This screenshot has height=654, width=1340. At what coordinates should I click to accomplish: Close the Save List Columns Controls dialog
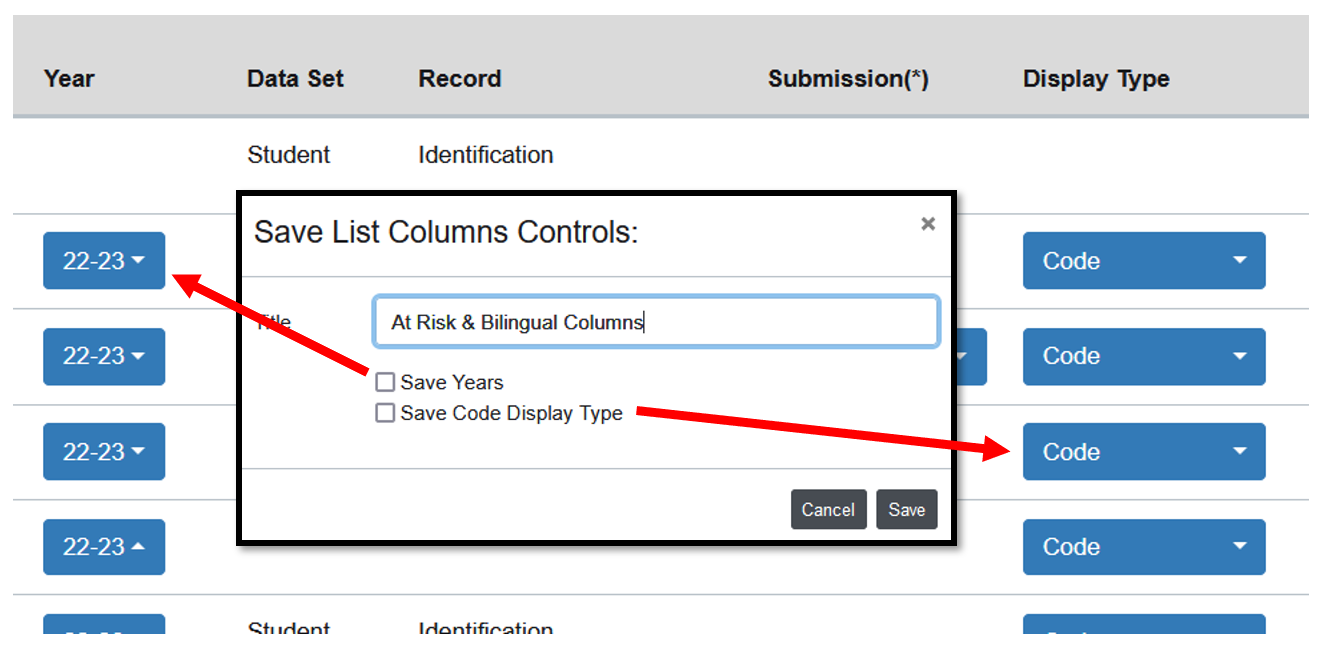[928, 224]
